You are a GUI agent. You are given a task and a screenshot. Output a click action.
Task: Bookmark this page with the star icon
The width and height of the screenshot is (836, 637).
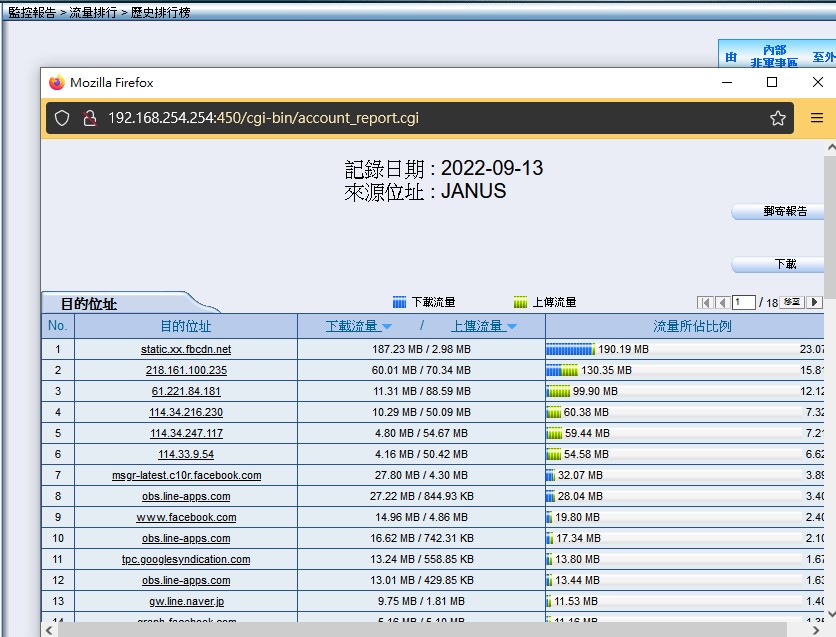pos(778,118)
